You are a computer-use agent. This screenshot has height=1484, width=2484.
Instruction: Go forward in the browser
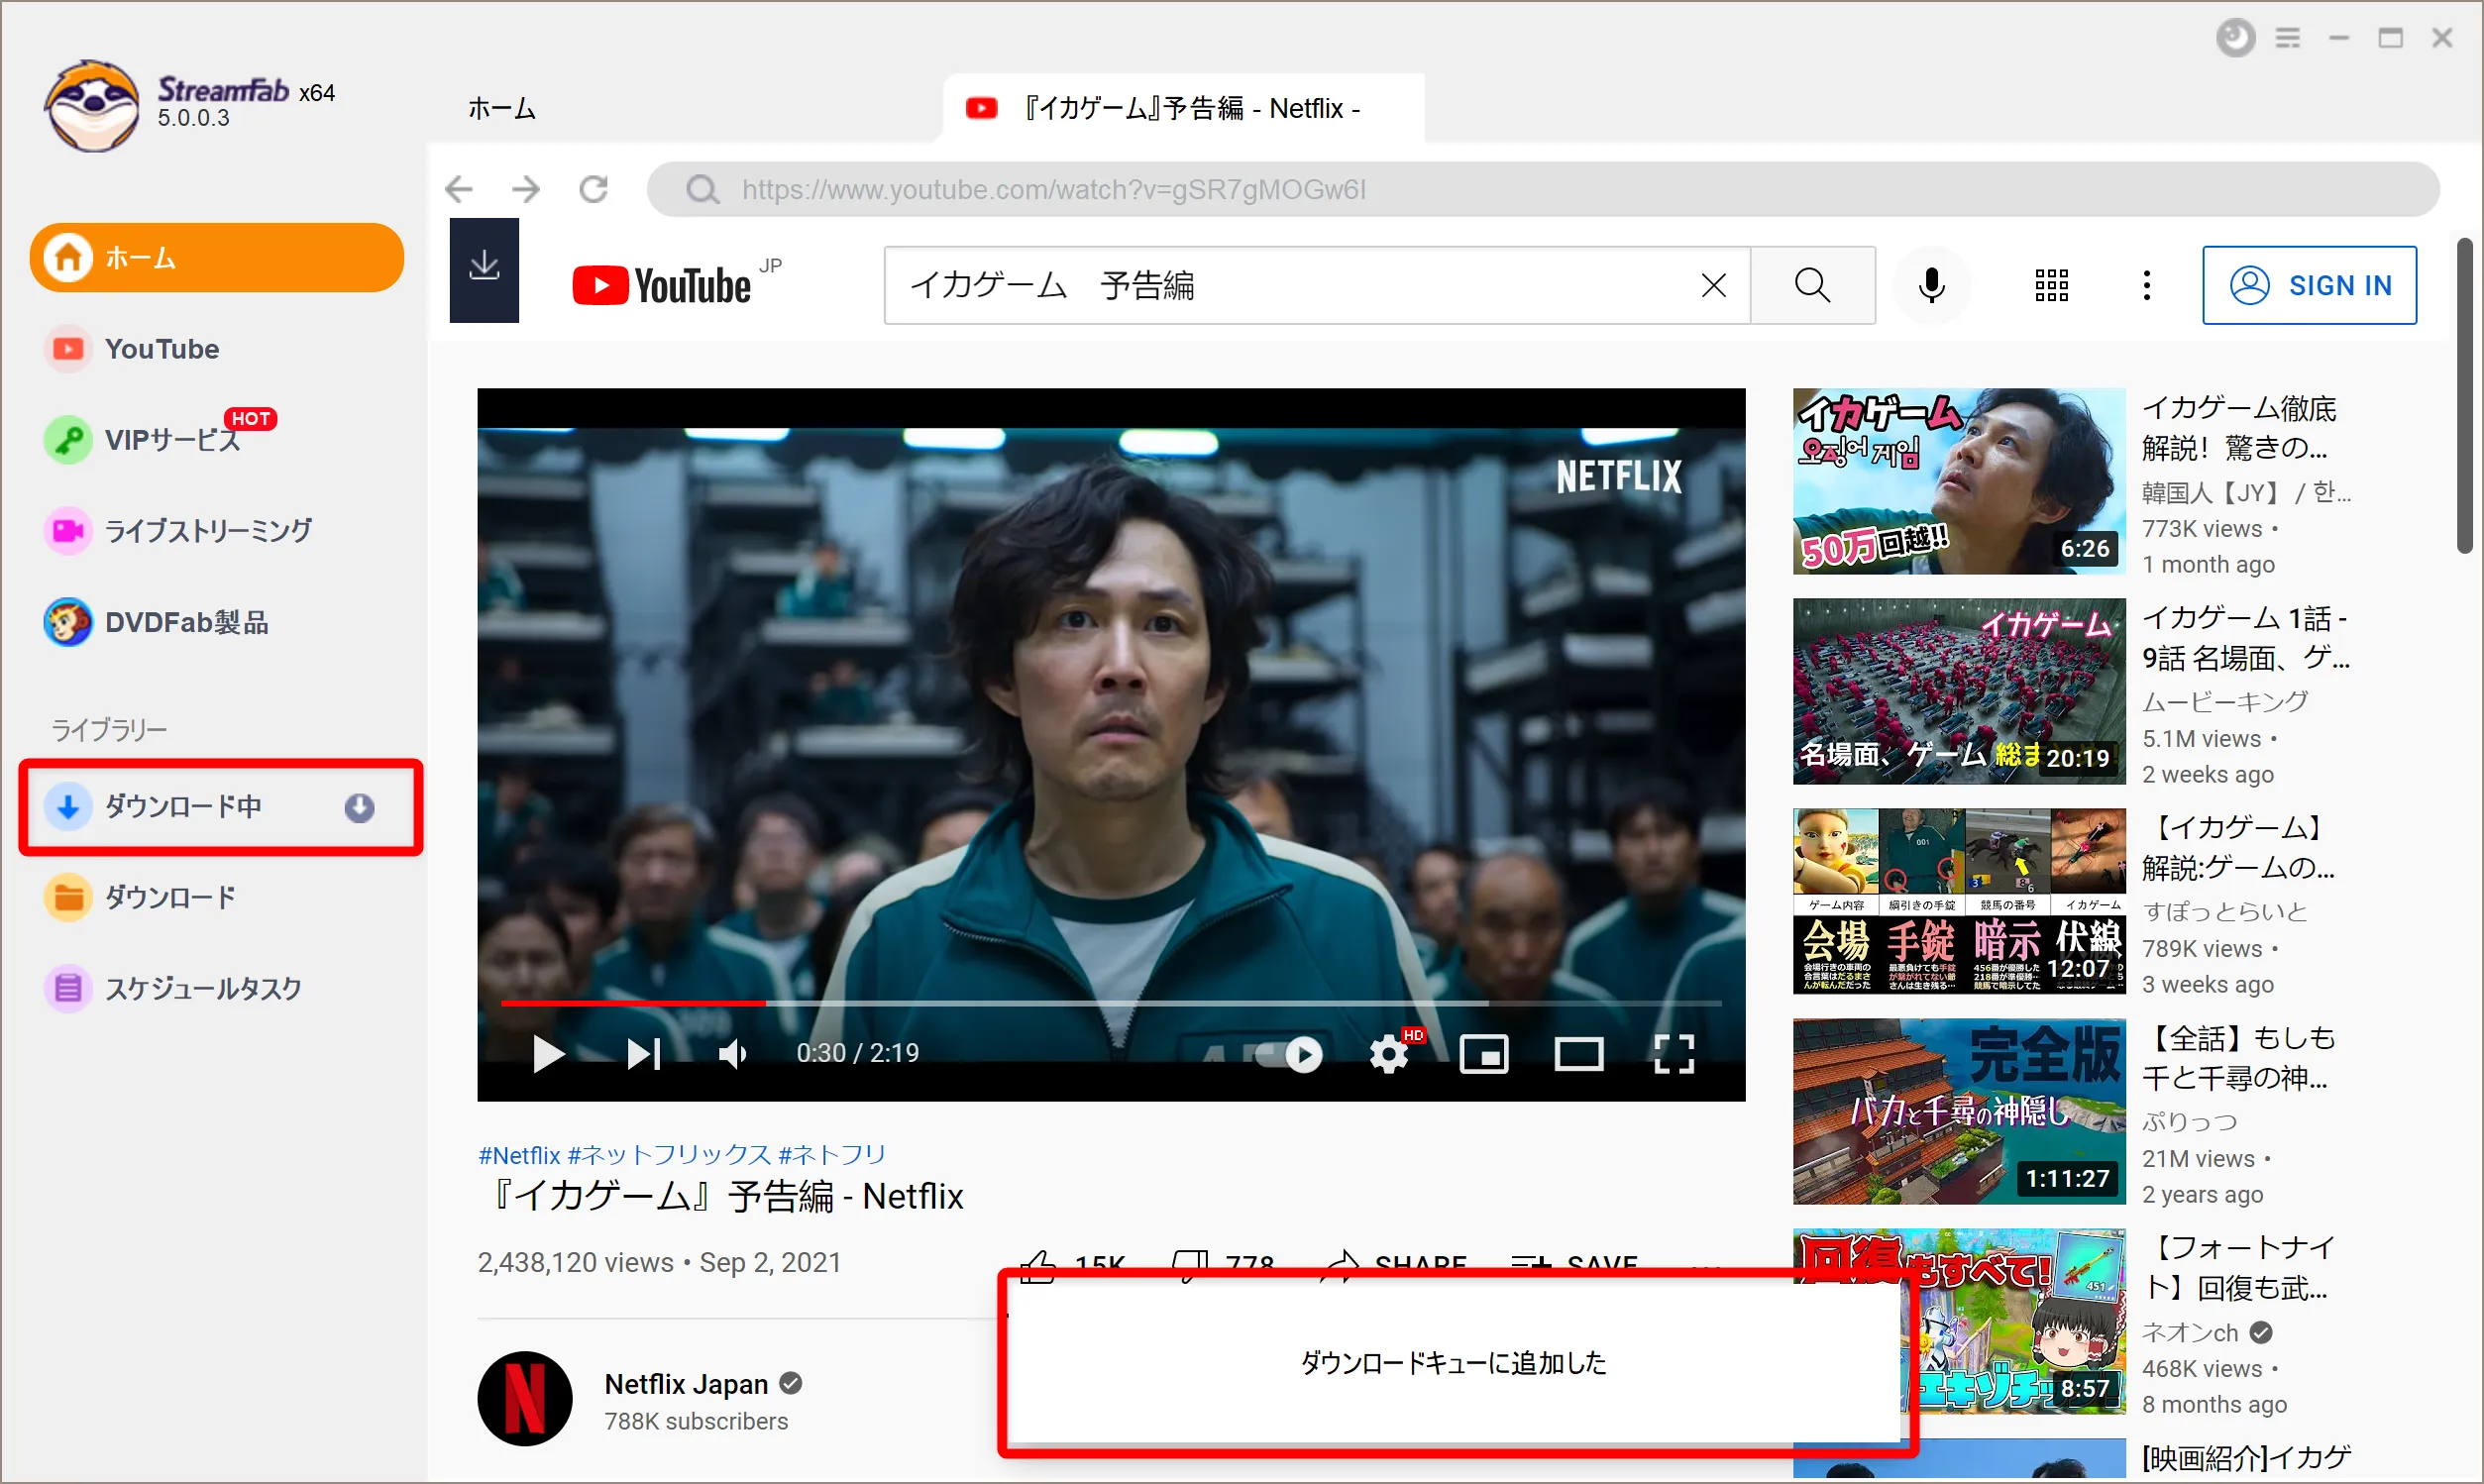pyautogui.click(x=526, y=189)
